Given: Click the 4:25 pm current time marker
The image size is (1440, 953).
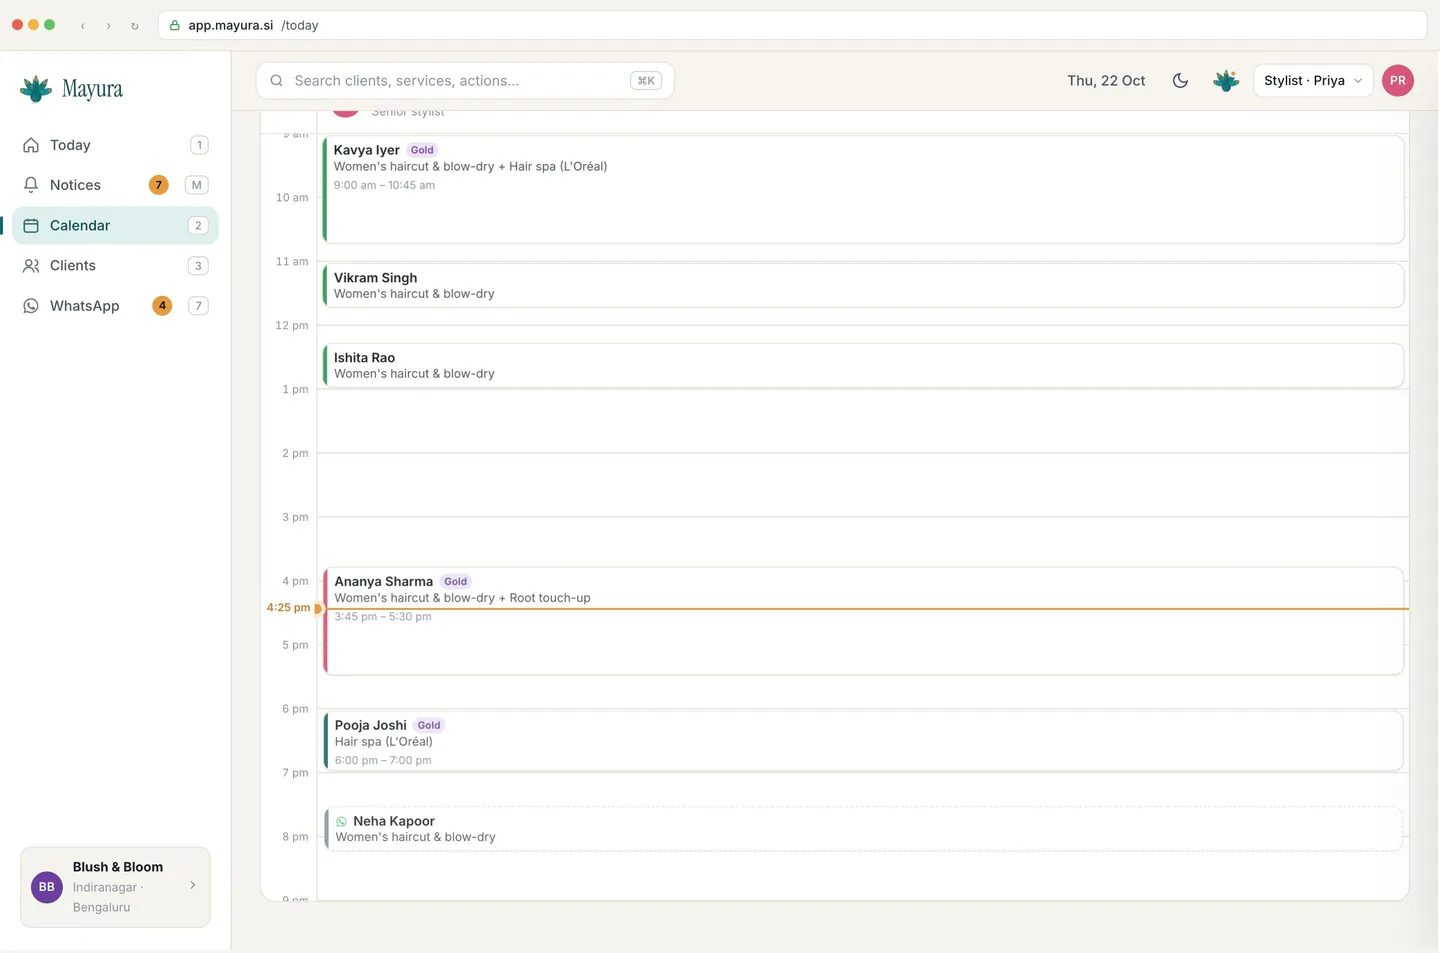Looking at the screenshot, I should (289, 608).
